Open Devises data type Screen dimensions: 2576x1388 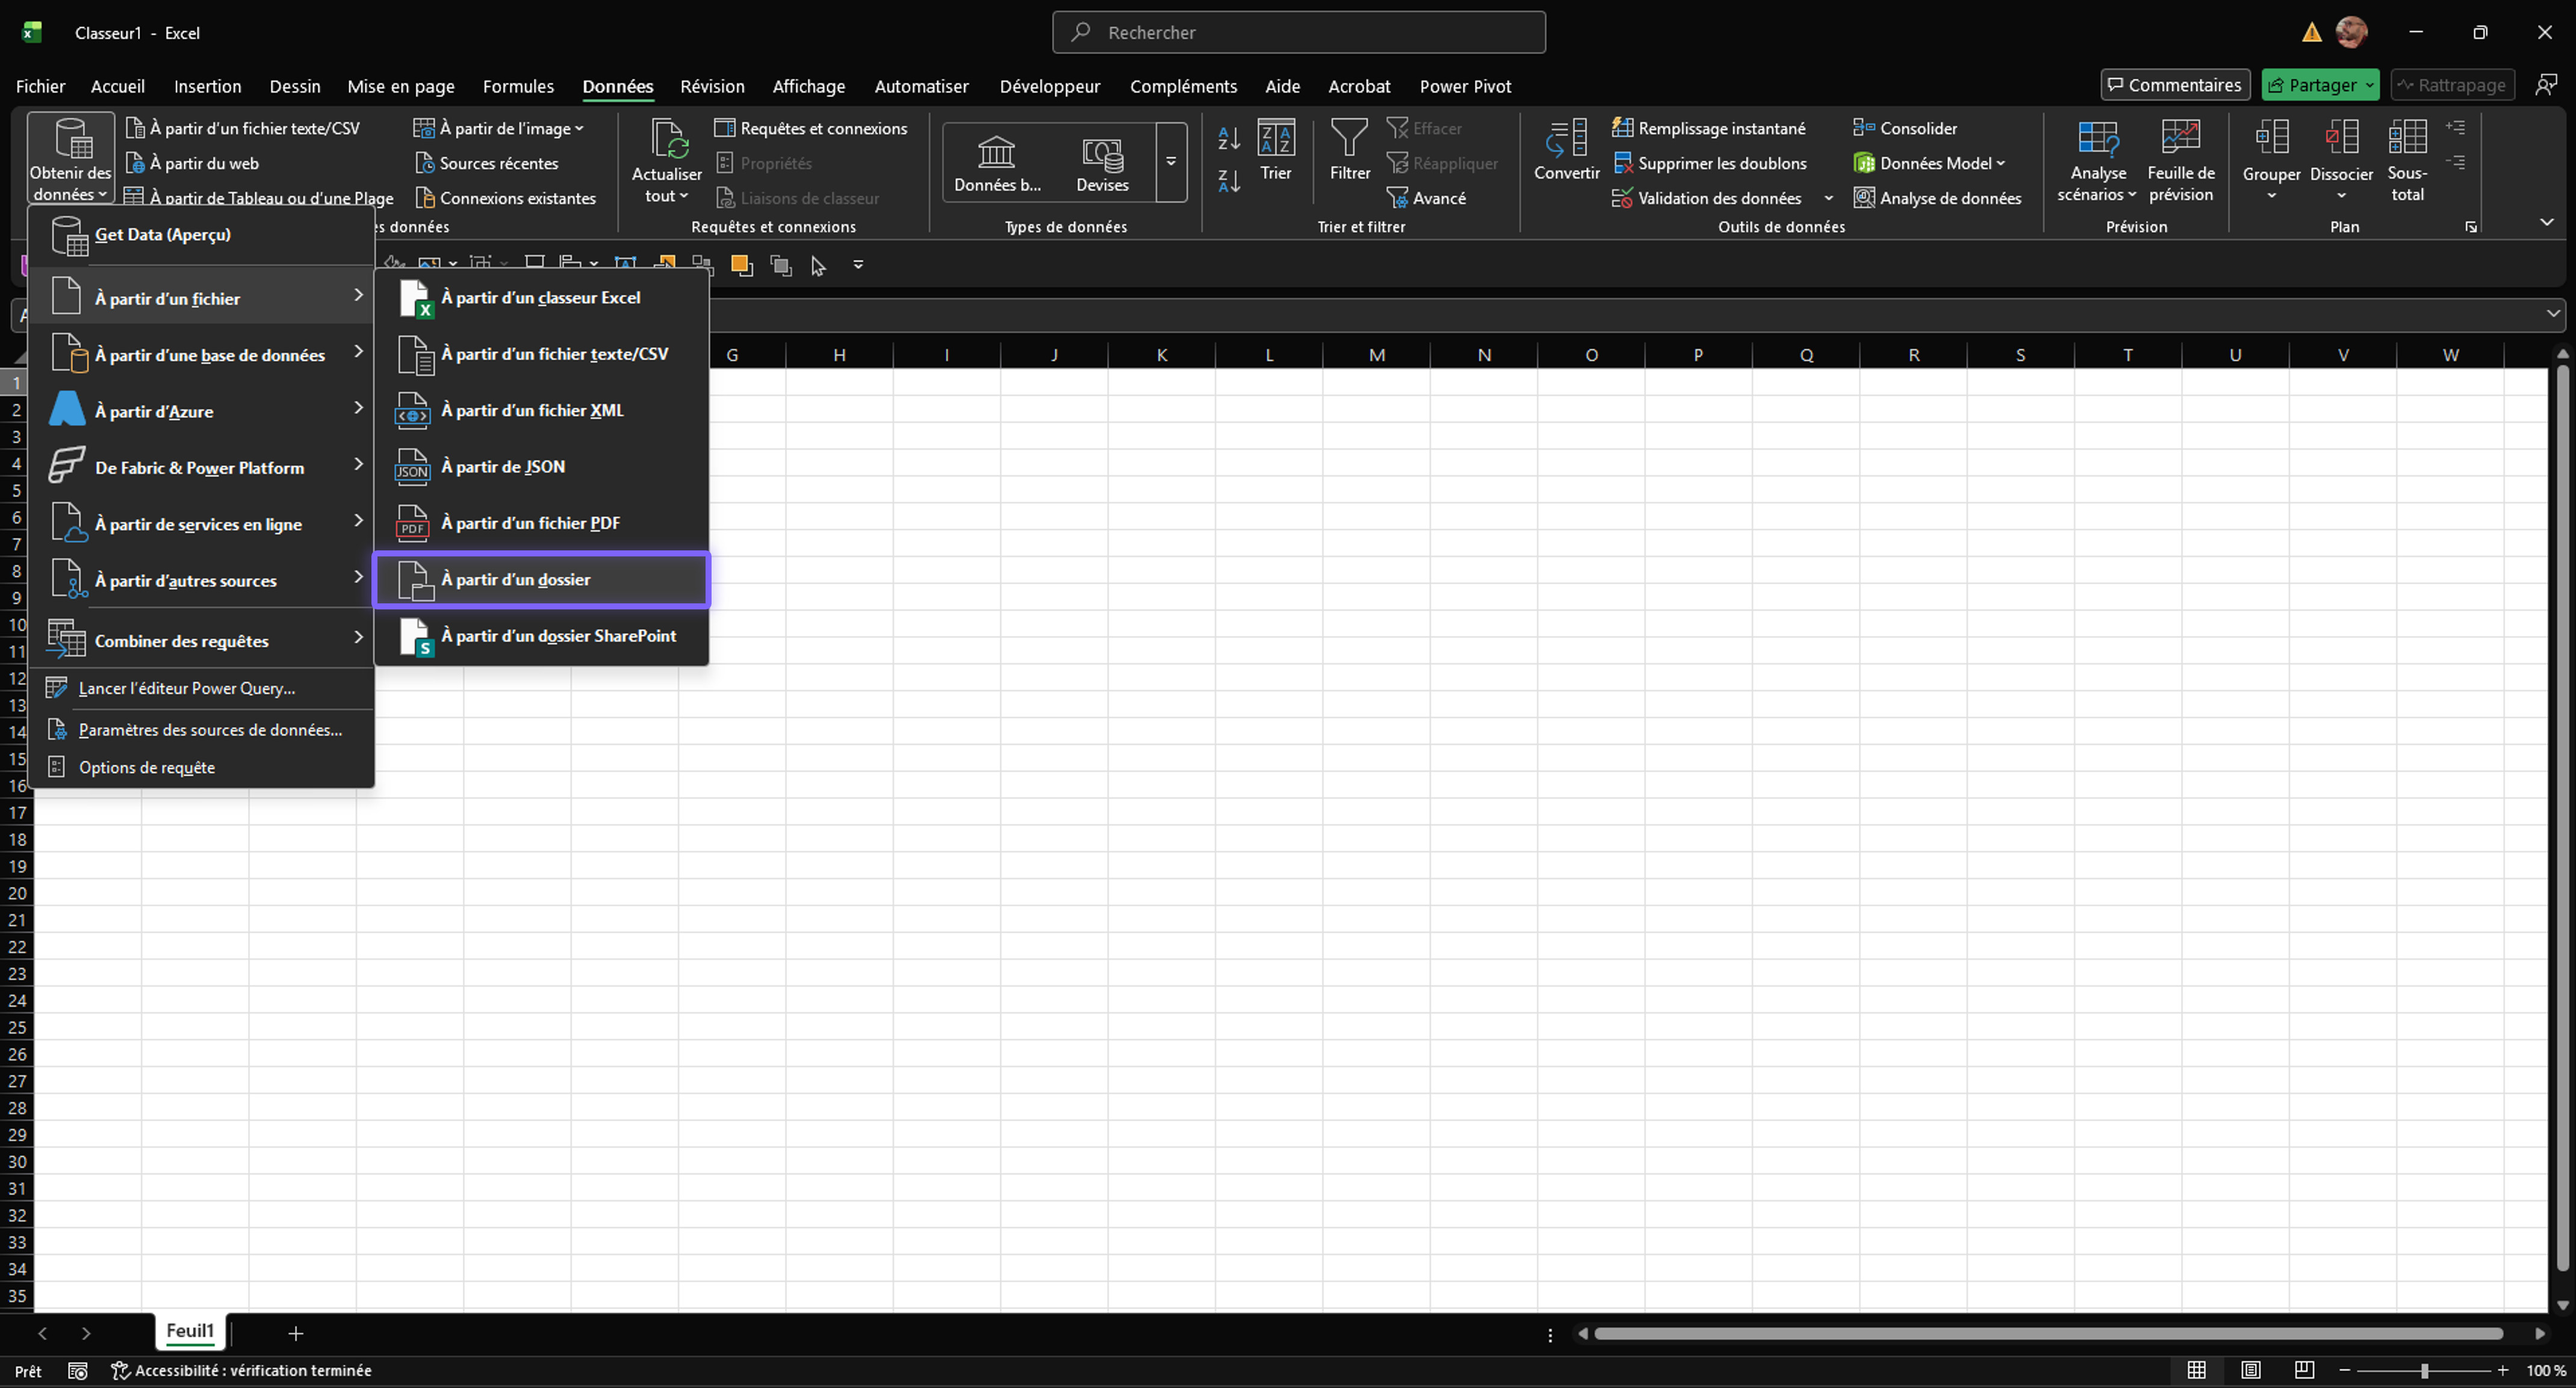click(x=1102, y=162)
